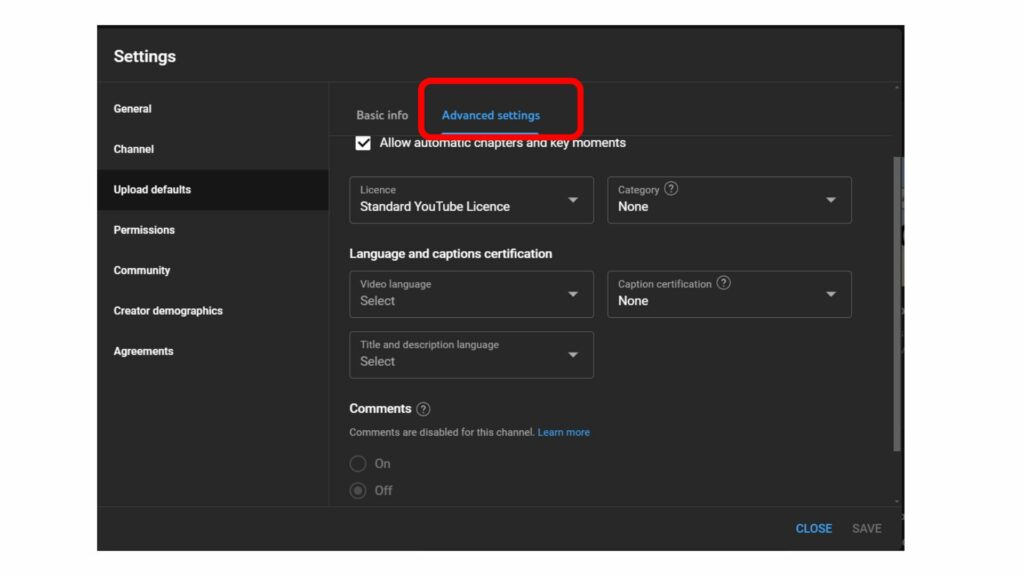Screen dimensions: 1024x576
Task: Open the Creator demographics section
Action: pyautogui.click(x=168, y=310)
